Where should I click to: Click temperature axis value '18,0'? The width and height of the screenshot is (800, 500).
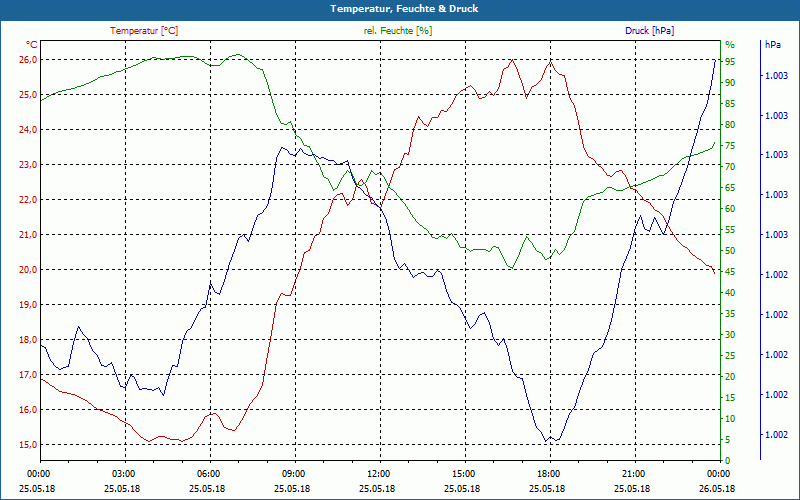point(29,340)
